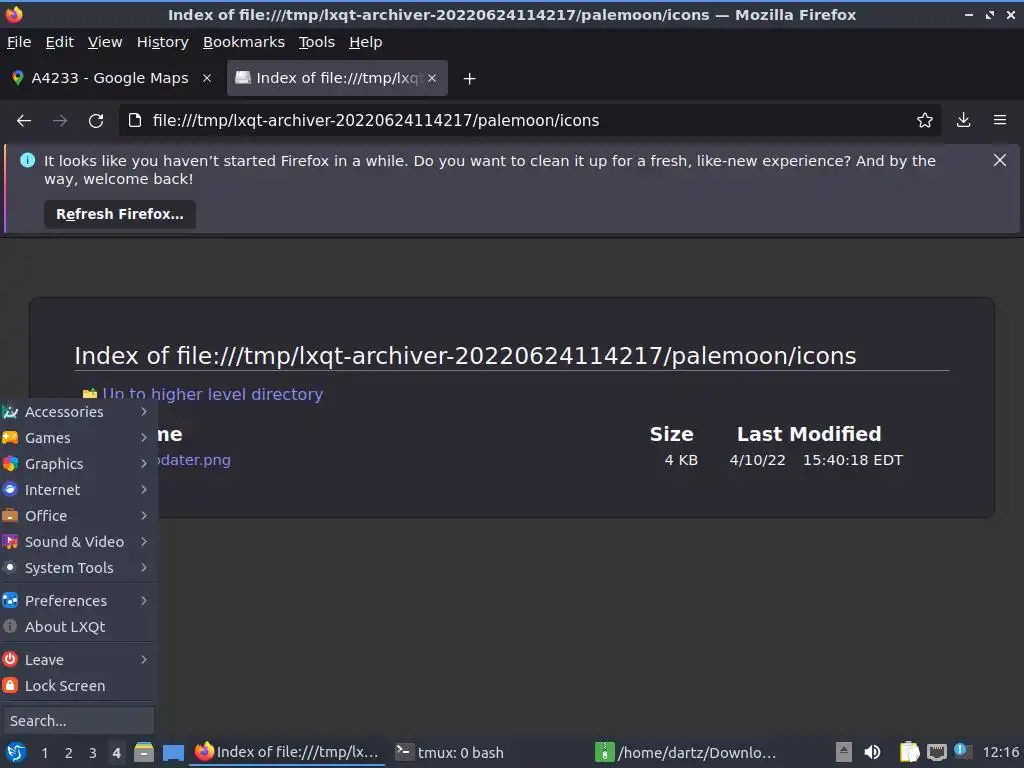Open the file manager from the panel quicklaunch
Viewport: 1024px width, 768px height.
(x=144, y=752)
